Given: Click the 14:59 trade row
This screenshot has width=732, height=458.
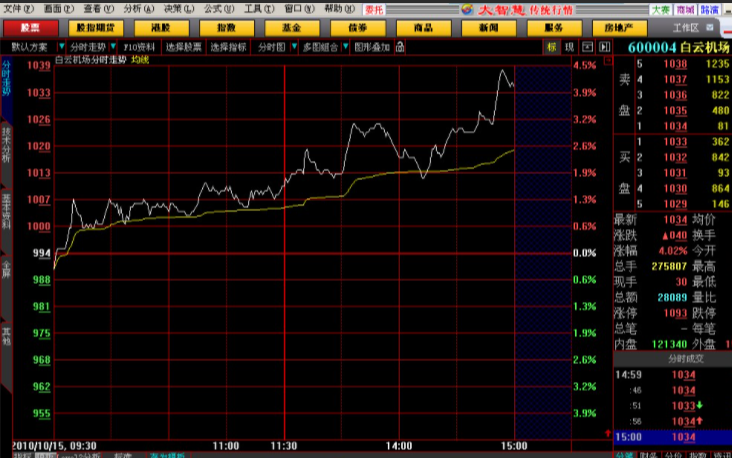Looking at the screenshot, I should [673, 375].
